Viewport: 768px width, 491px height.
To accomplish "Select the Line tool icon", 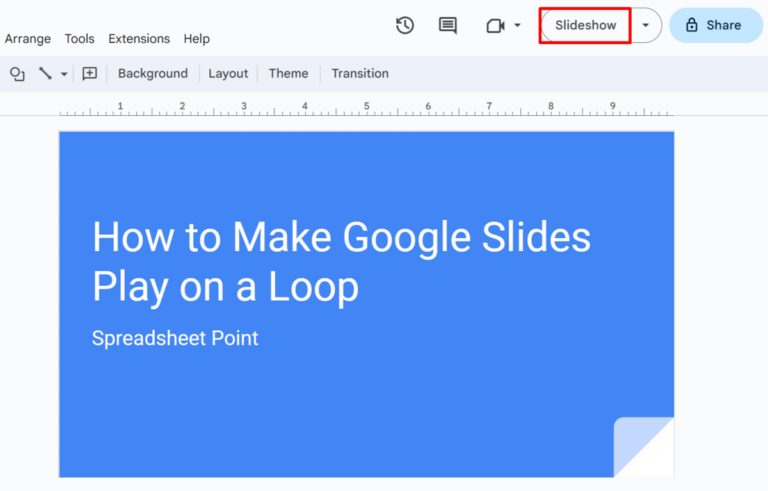I will (x=45, y=74).
